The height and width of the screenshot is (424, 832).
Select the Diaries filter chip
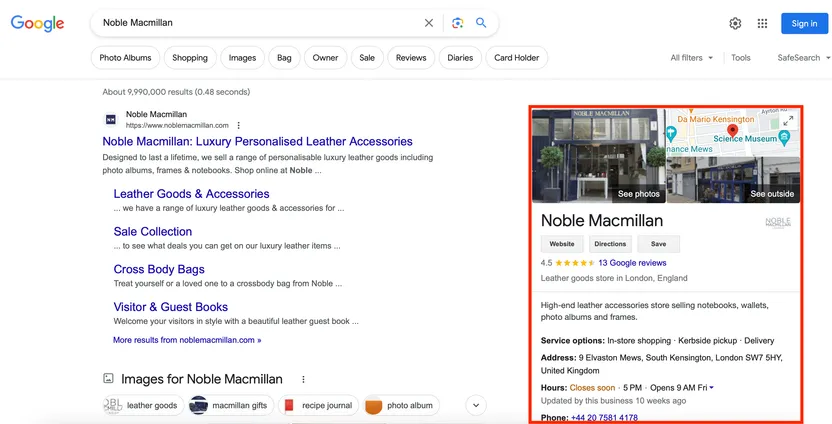coord(460,58)
